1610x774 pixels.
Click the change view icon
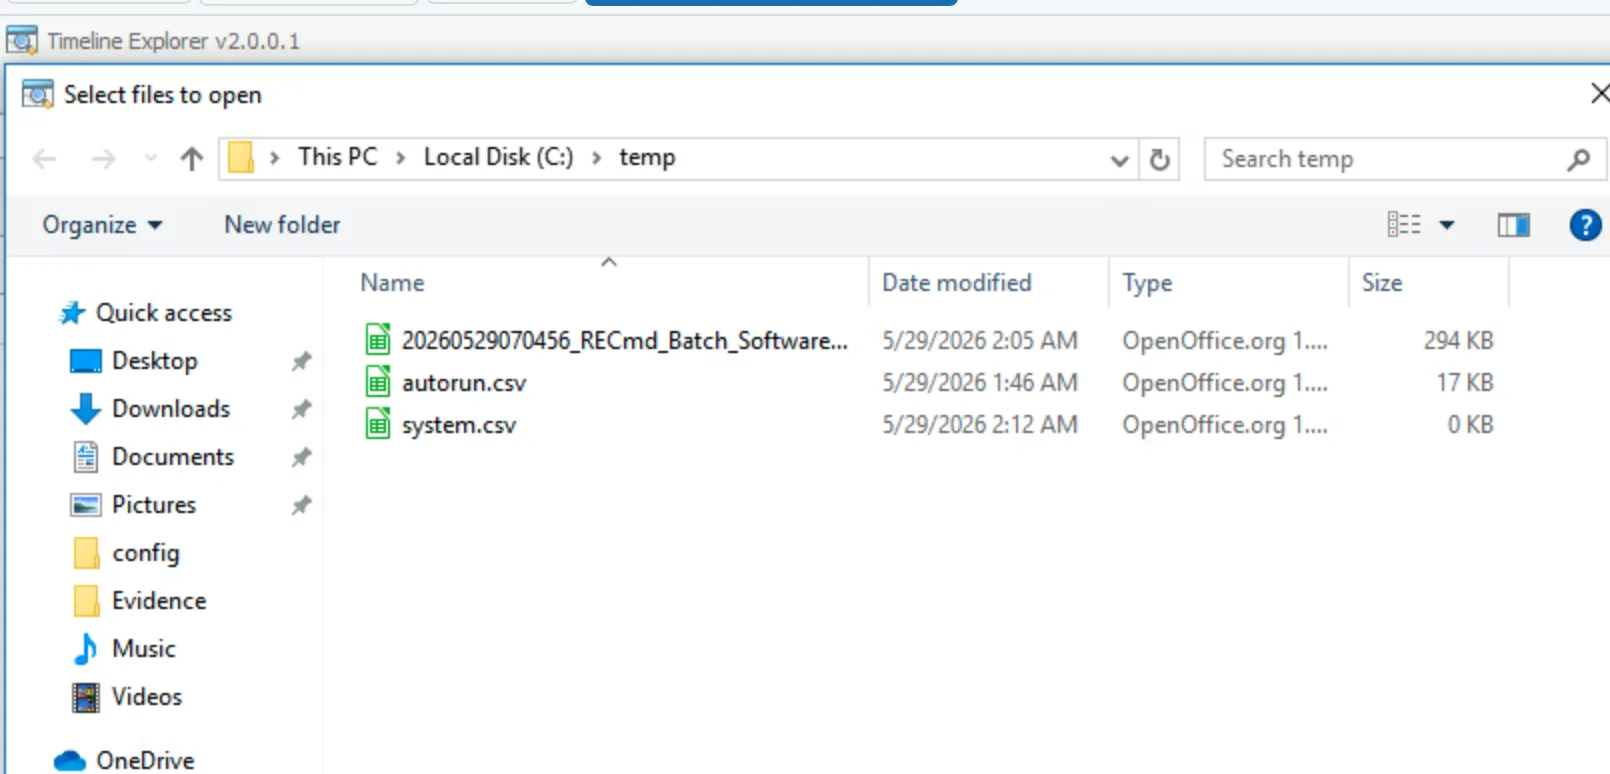(1404, 225)
